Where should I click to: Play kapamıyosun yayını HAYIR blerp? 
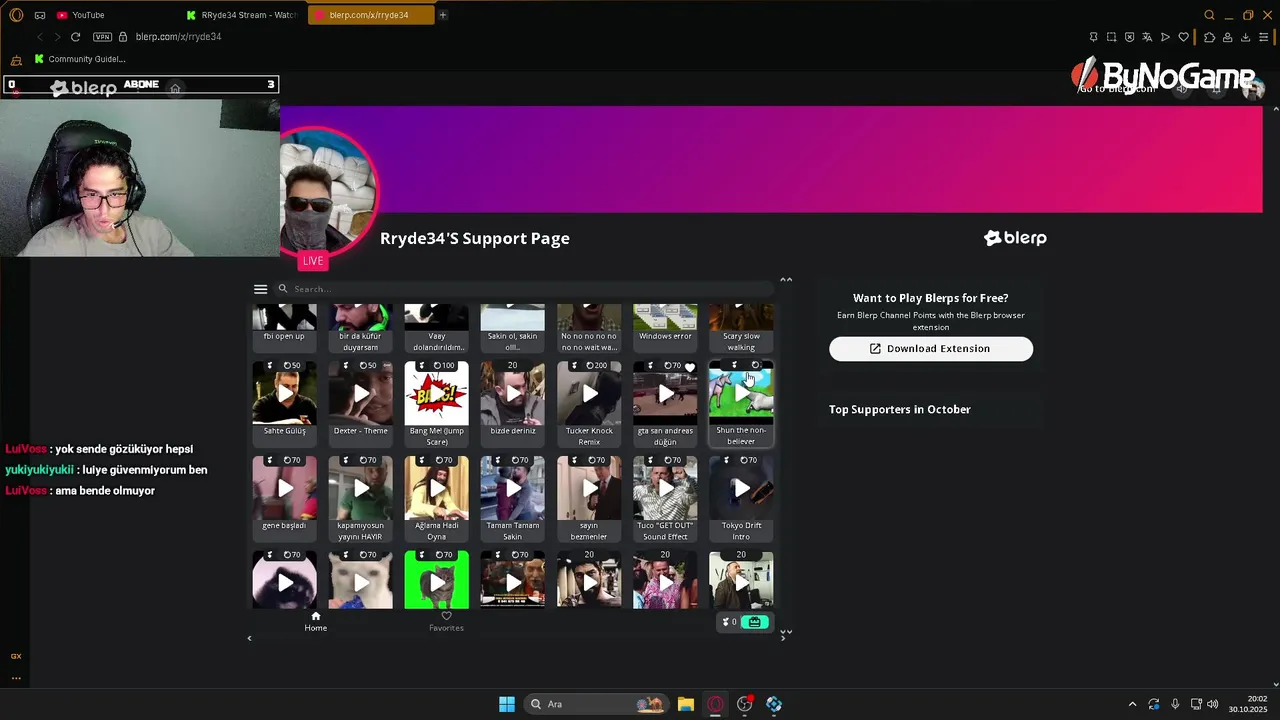[361, 488]
